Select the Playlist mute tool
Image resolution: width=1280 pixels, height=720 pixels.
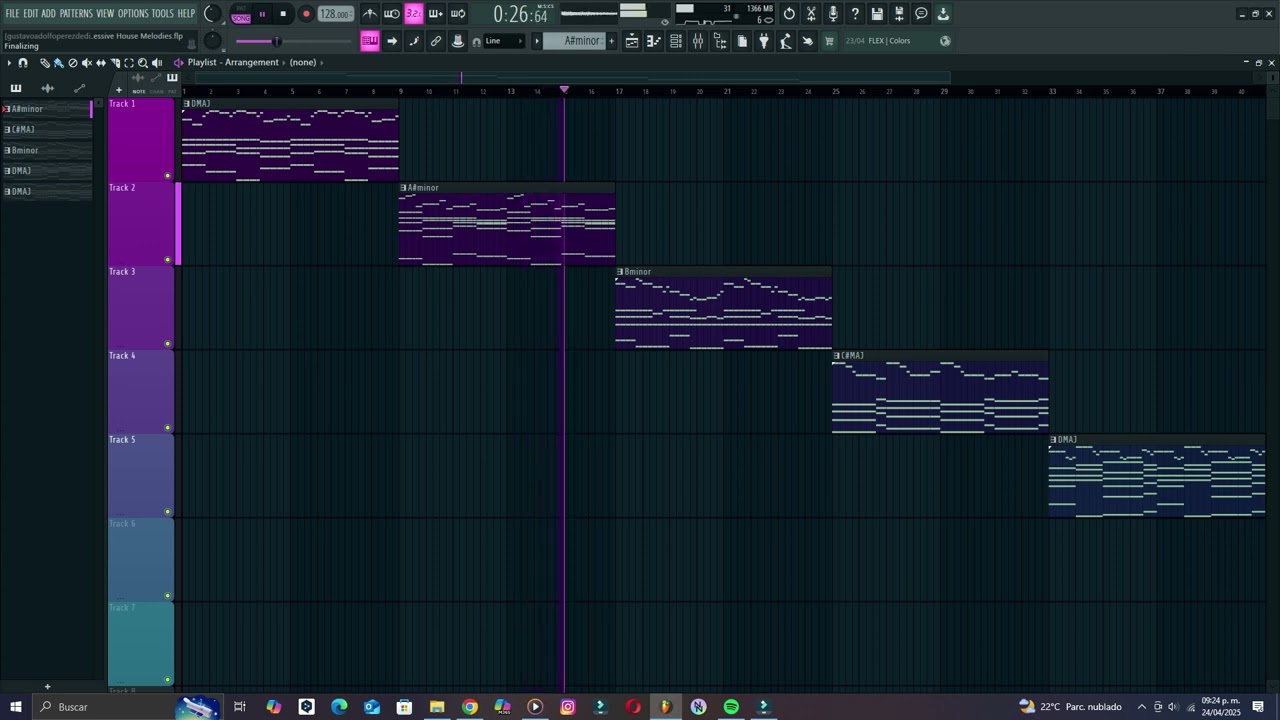click(x=86, y=63)
